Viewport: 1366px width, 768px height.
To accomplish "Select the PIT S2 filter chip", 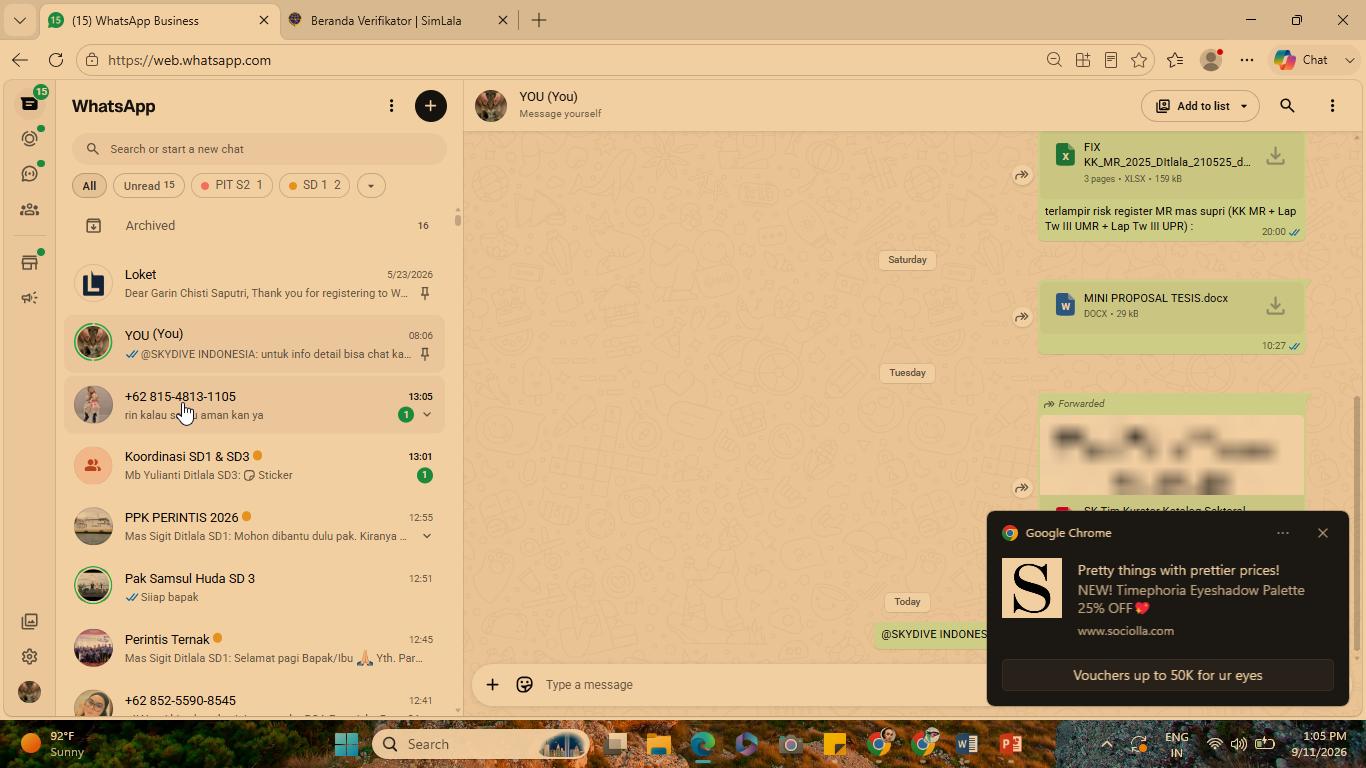I will pyautogui.click(x=232, y=185).
